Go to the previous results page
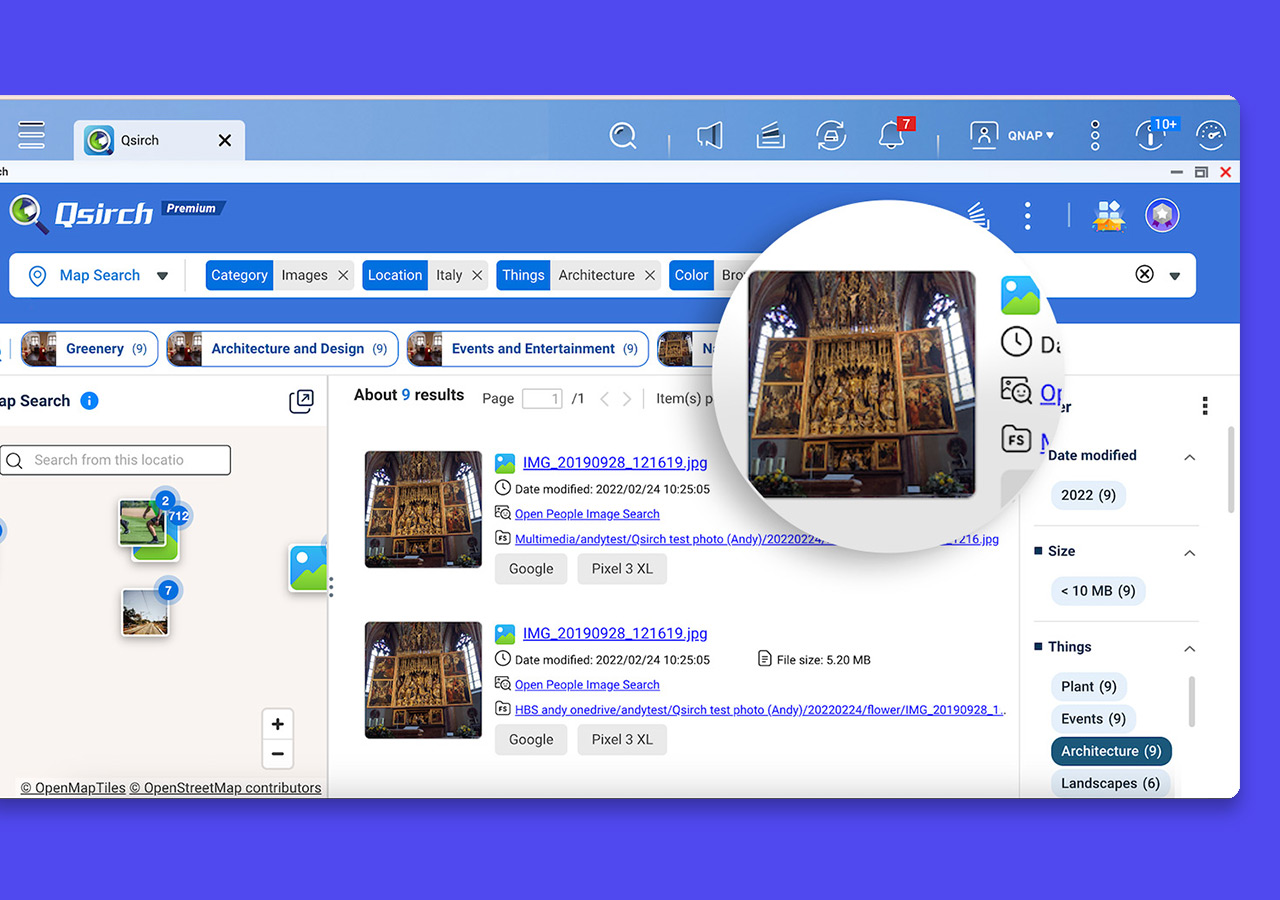1280x900 pixels. coord(604,399)
